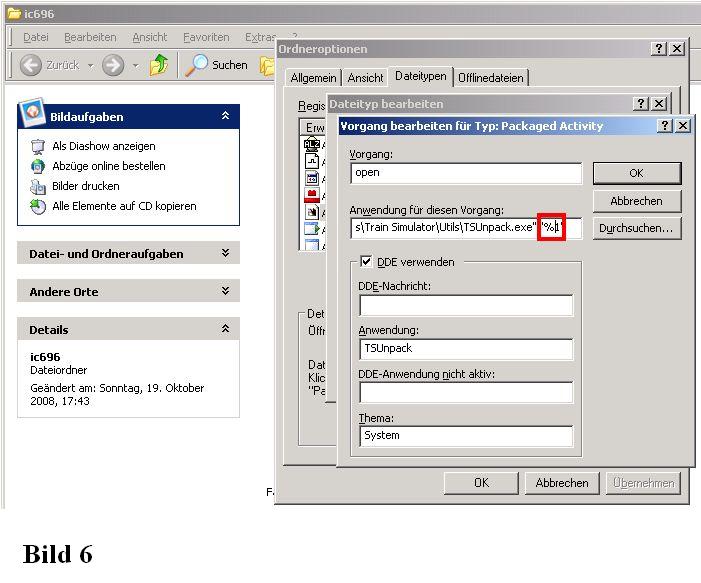Switch to the Offlinedateien tab
Image resolution: width=701 pixels, height=583 pixels.
[x=490, y=78]
